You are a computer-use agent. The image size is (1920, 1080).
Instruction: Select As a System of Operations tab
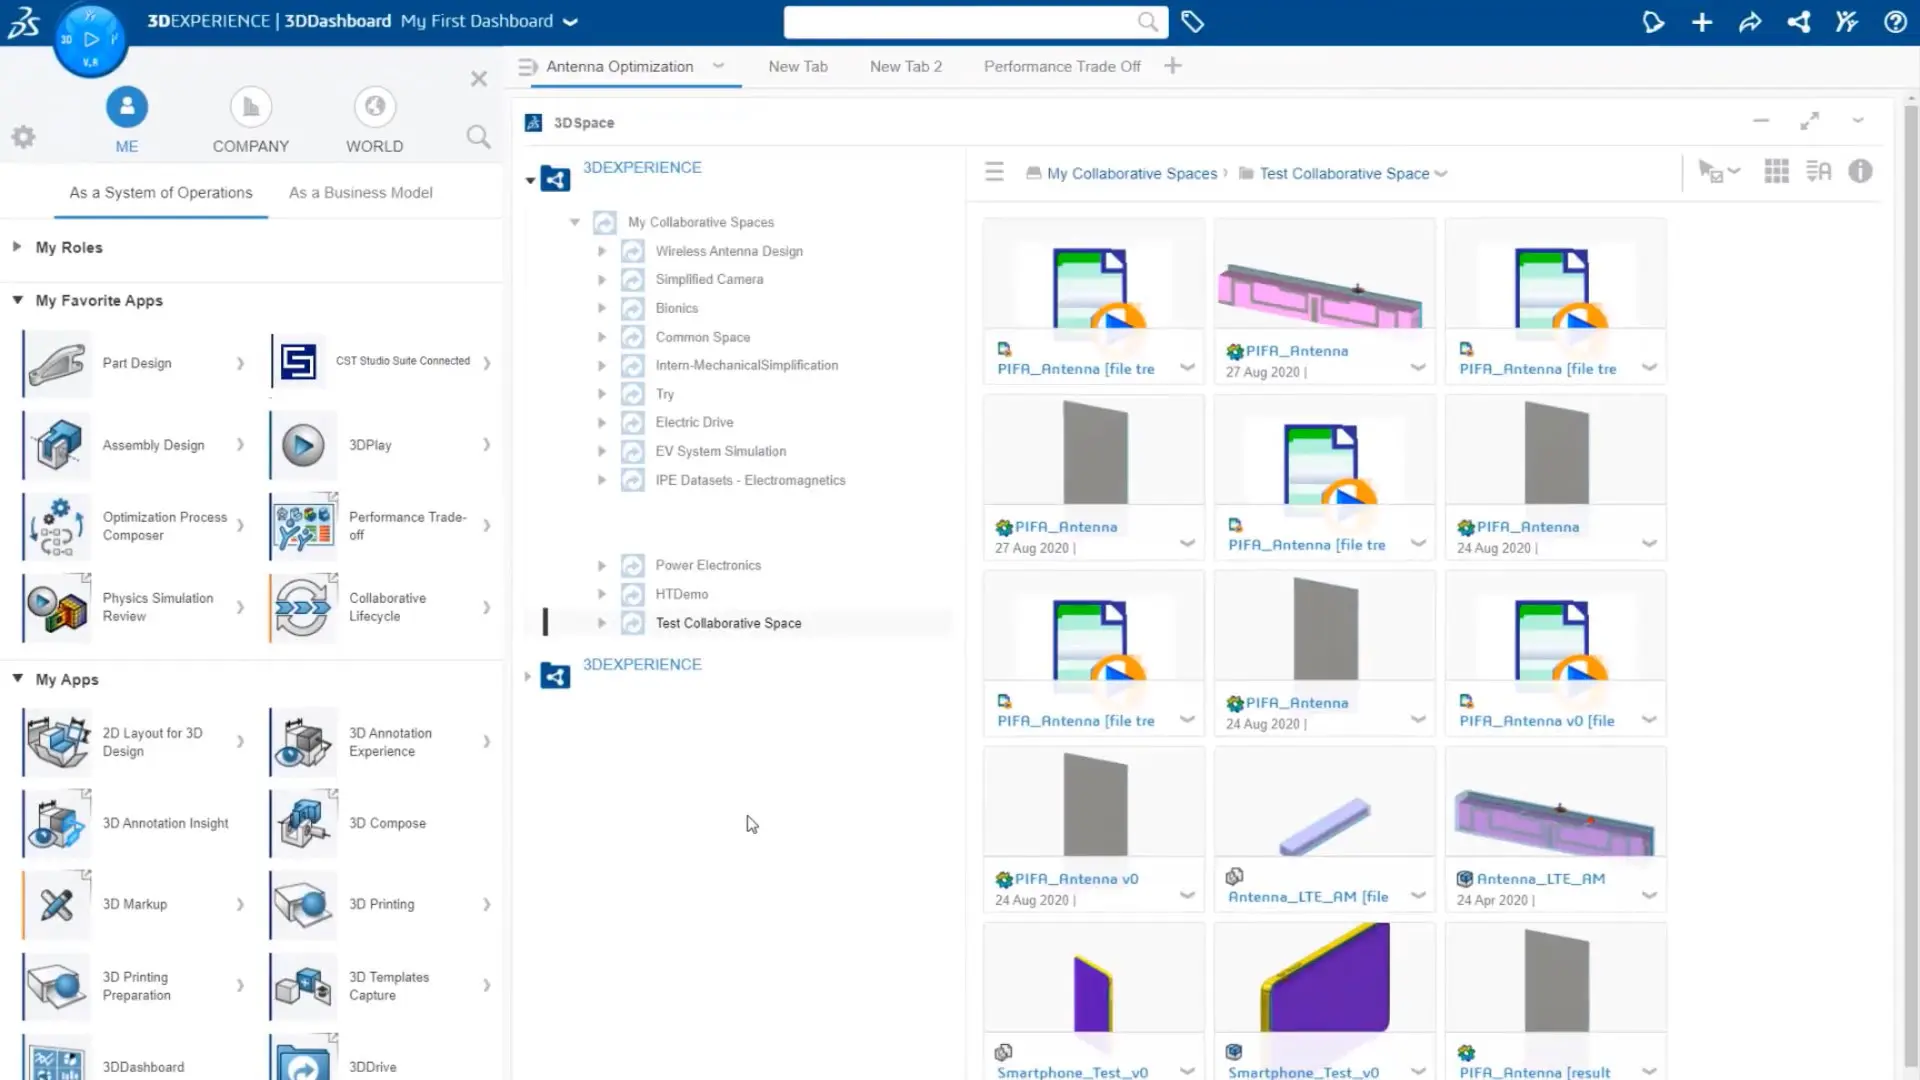[x=161, y=192]
